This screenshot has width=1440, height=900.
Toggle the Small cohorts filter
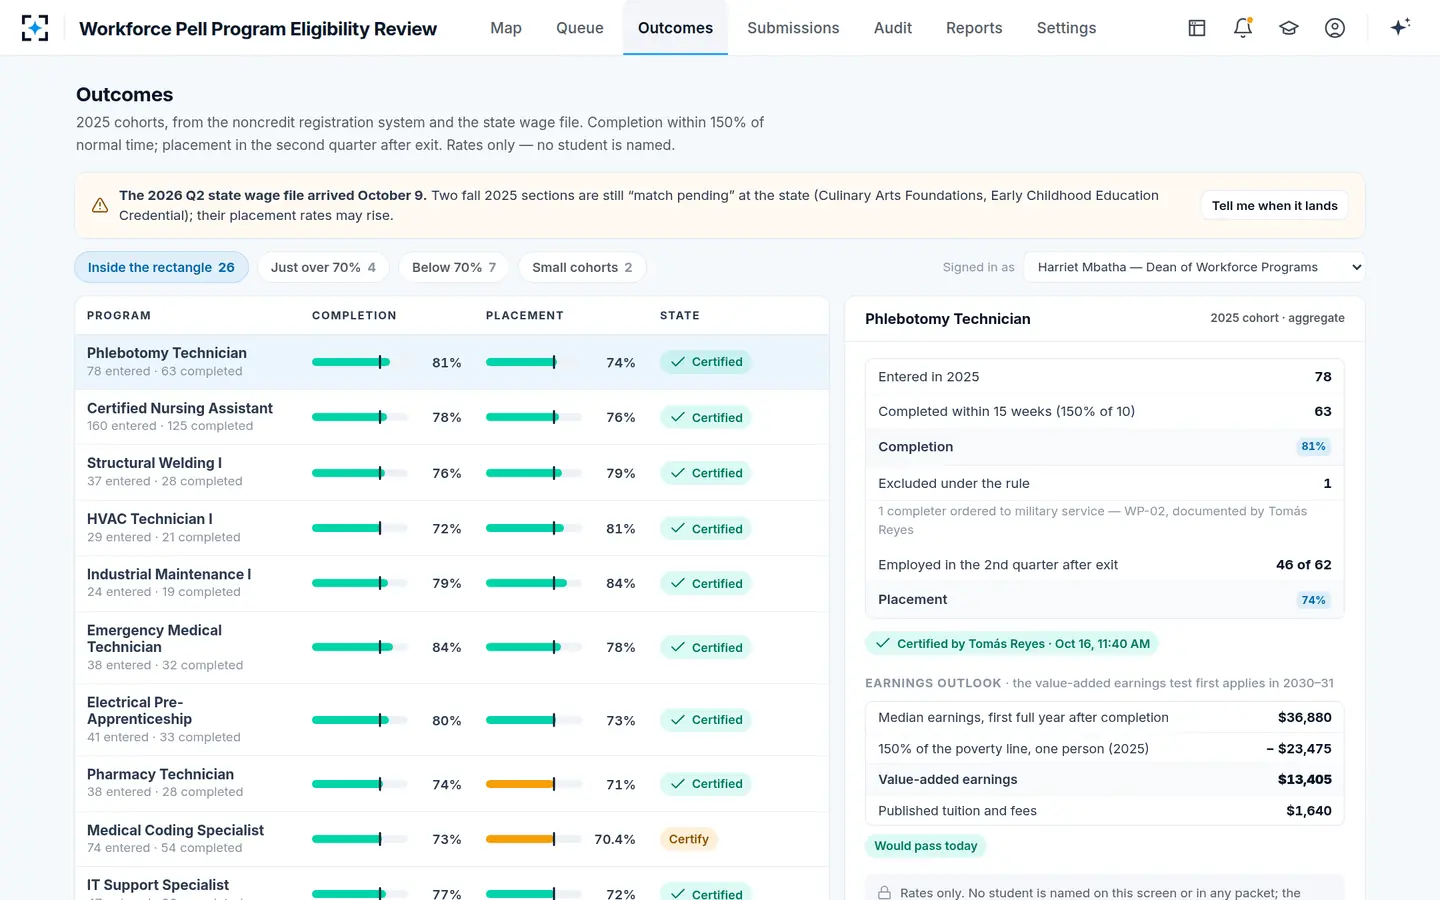coord(582,267)
